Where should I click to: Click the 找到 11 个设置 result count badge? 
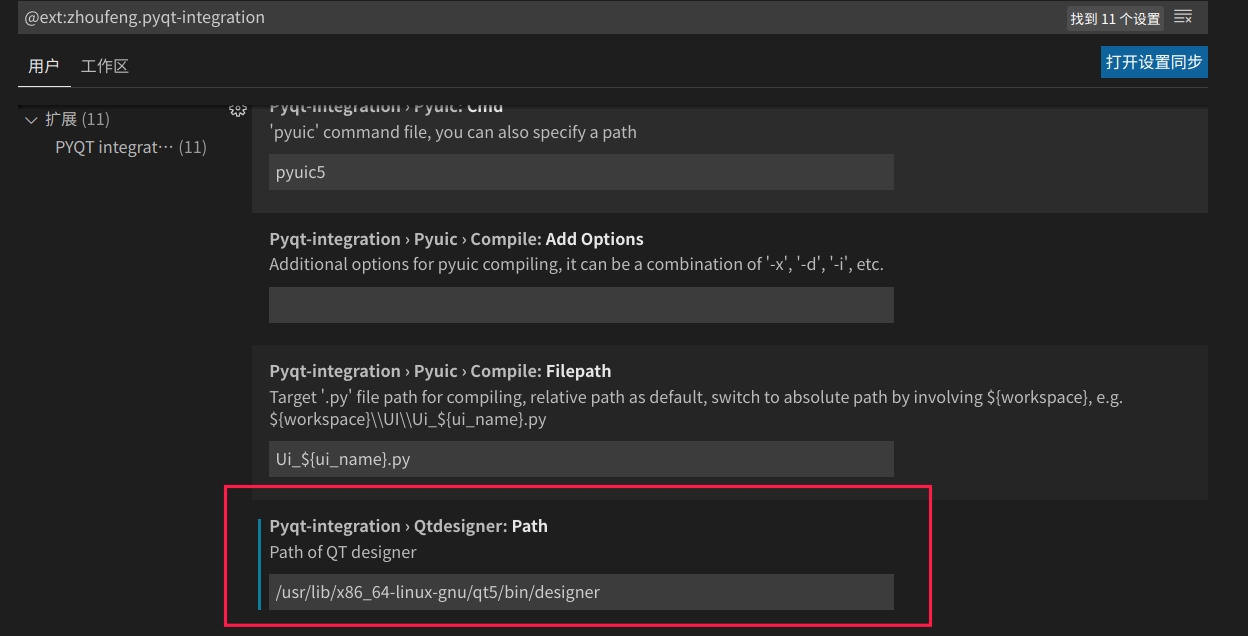pos(1115,19)
